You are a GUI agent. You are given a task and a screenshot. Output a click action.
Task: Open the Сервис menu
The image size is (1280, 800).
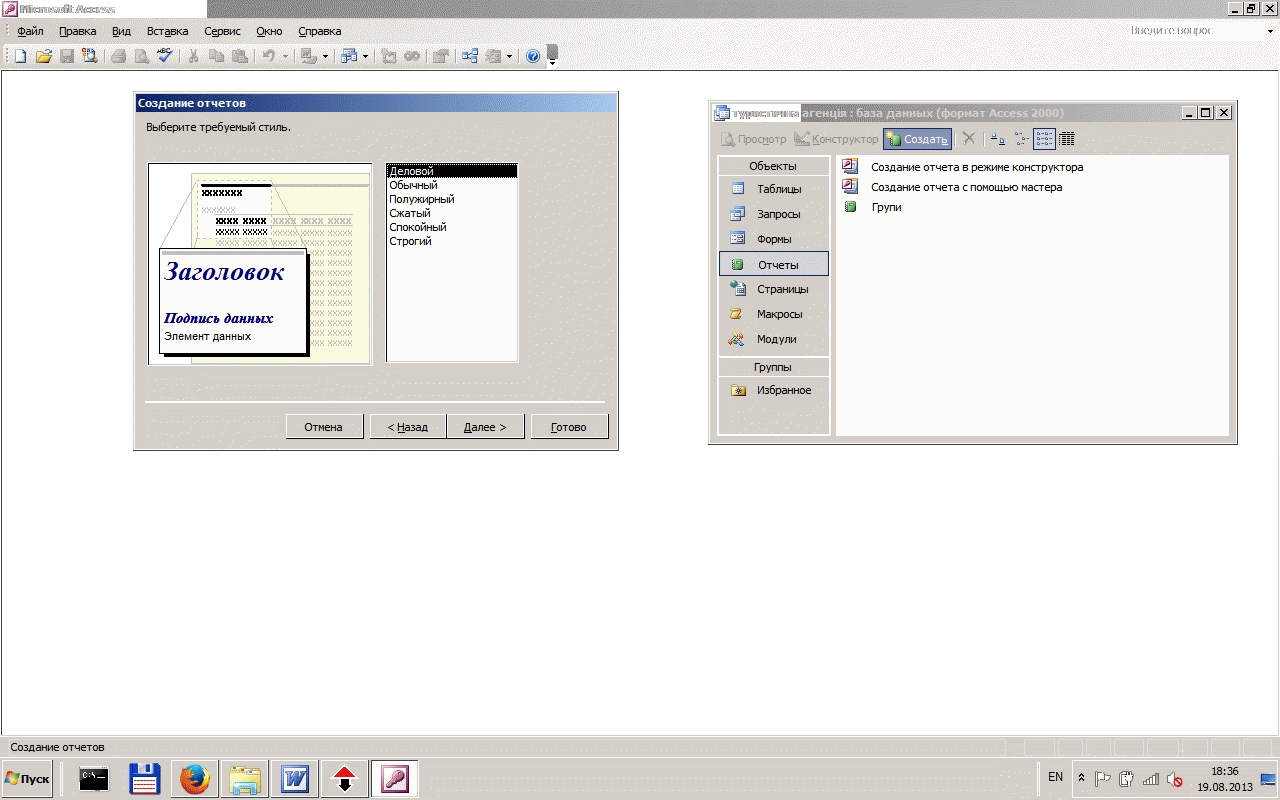coord(222,31)
